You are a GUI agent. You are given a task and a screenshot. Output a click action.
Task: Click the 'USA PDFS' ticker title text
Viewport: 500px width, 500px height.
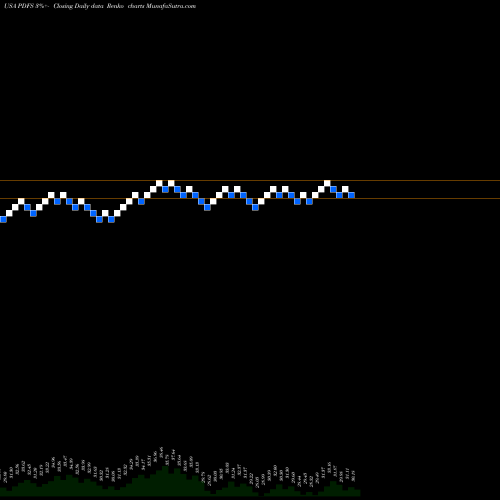point(19,6)
